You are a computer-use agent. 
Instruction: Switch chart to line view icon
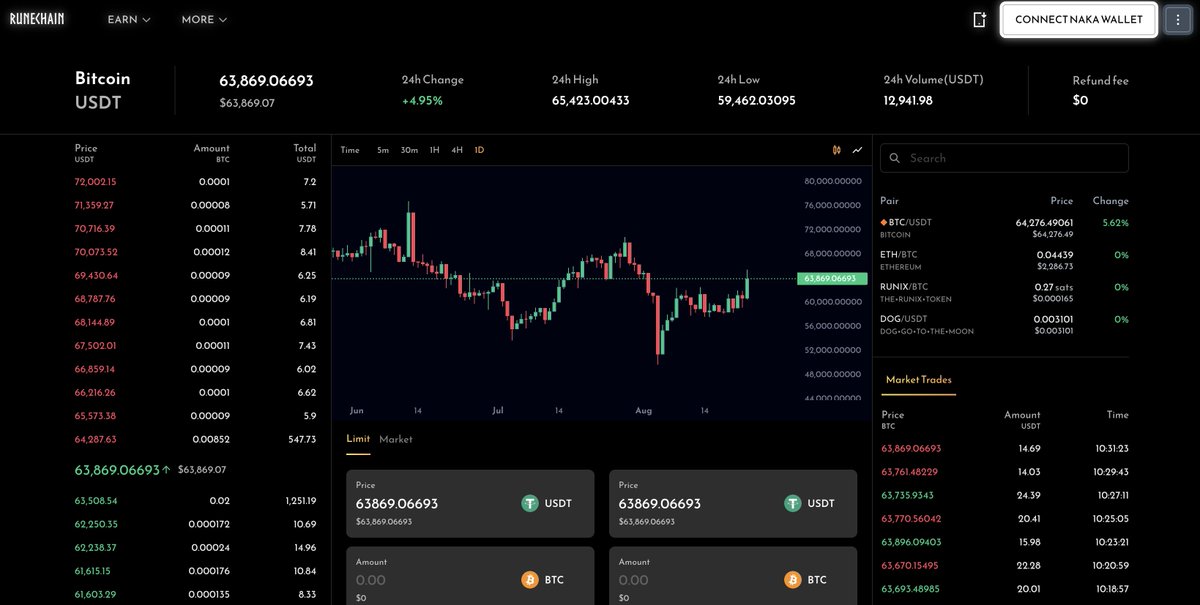tap(857, 150)
